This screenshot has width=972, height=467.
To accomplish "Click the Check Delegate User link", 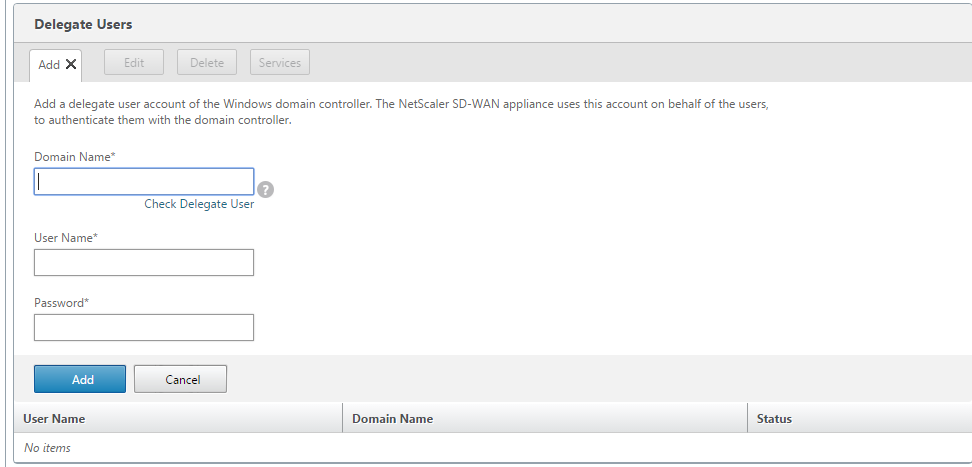I will (x=199, y=204).
